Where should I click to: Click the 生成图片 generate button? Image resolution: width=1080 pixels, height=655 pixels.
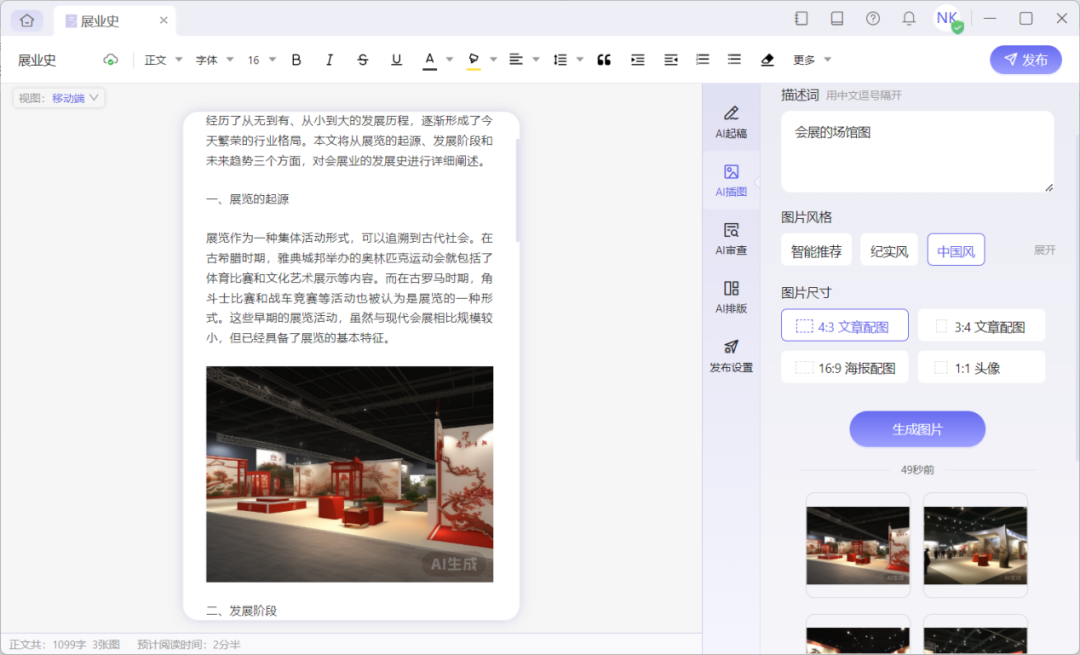pos(917,429)
